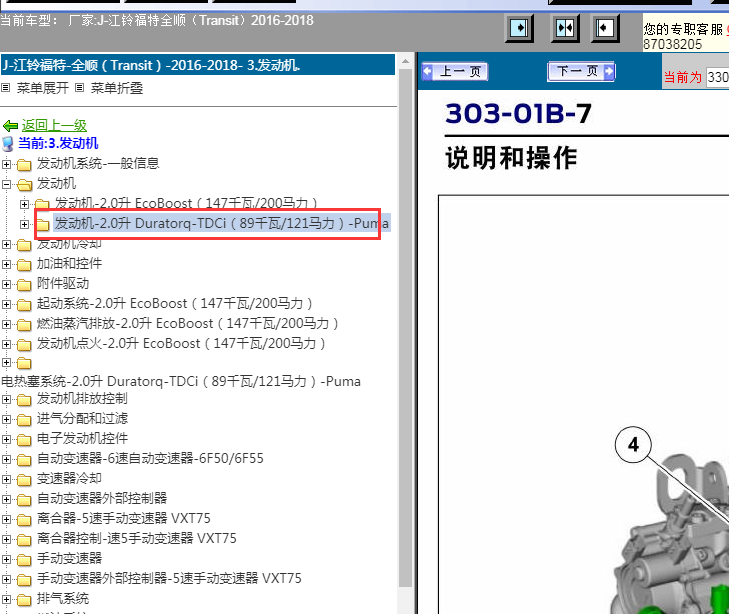Select 手动变速器外部控制器-5速手动变速器 VXT75
Image resolution: width=729 pixels, height=614 pixels.
click(x=169, y=578)
